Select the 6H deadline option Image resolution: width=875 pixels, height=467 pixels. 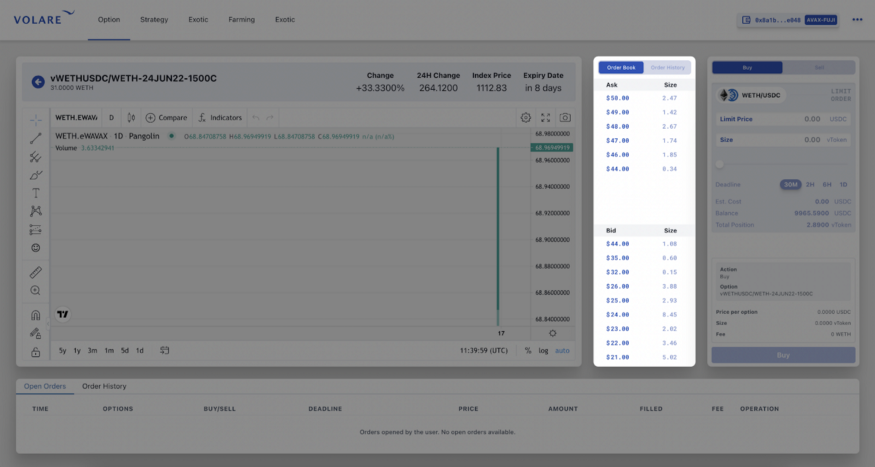(x=826, y=185)
